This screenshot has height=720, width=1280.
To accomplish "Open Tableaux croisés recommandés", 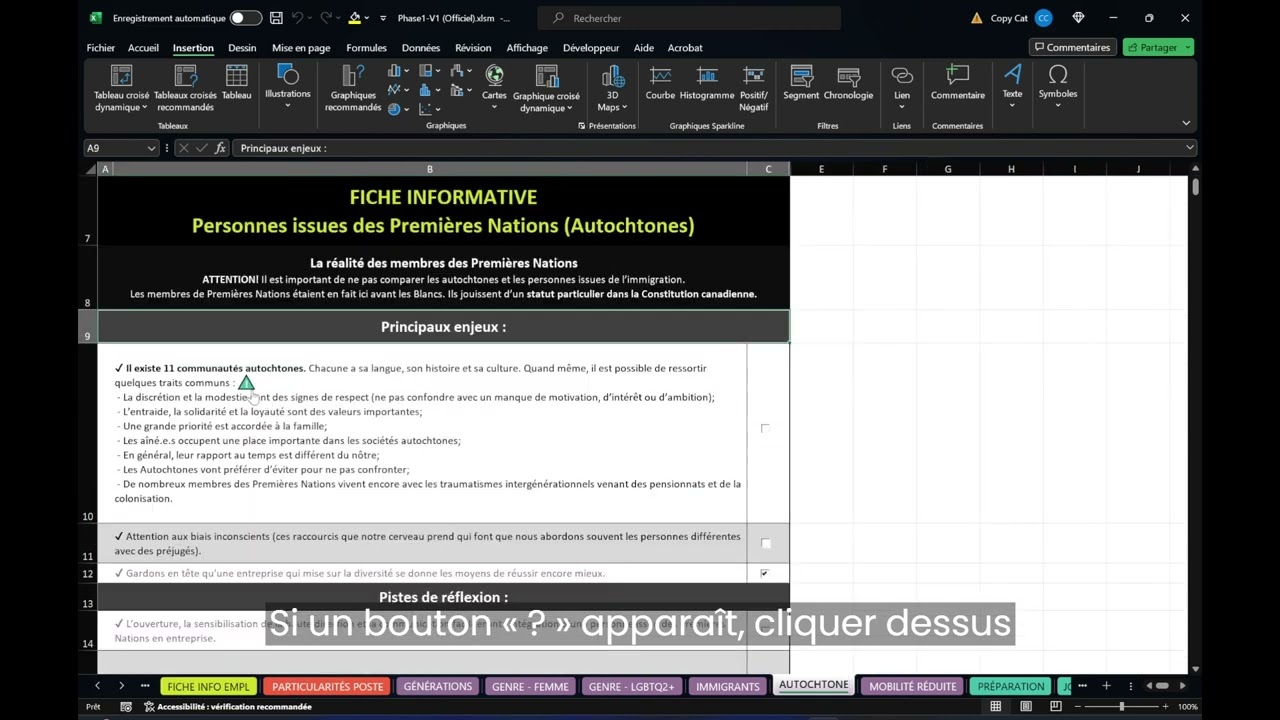I will pyautogui.click(x=185, y=88).
